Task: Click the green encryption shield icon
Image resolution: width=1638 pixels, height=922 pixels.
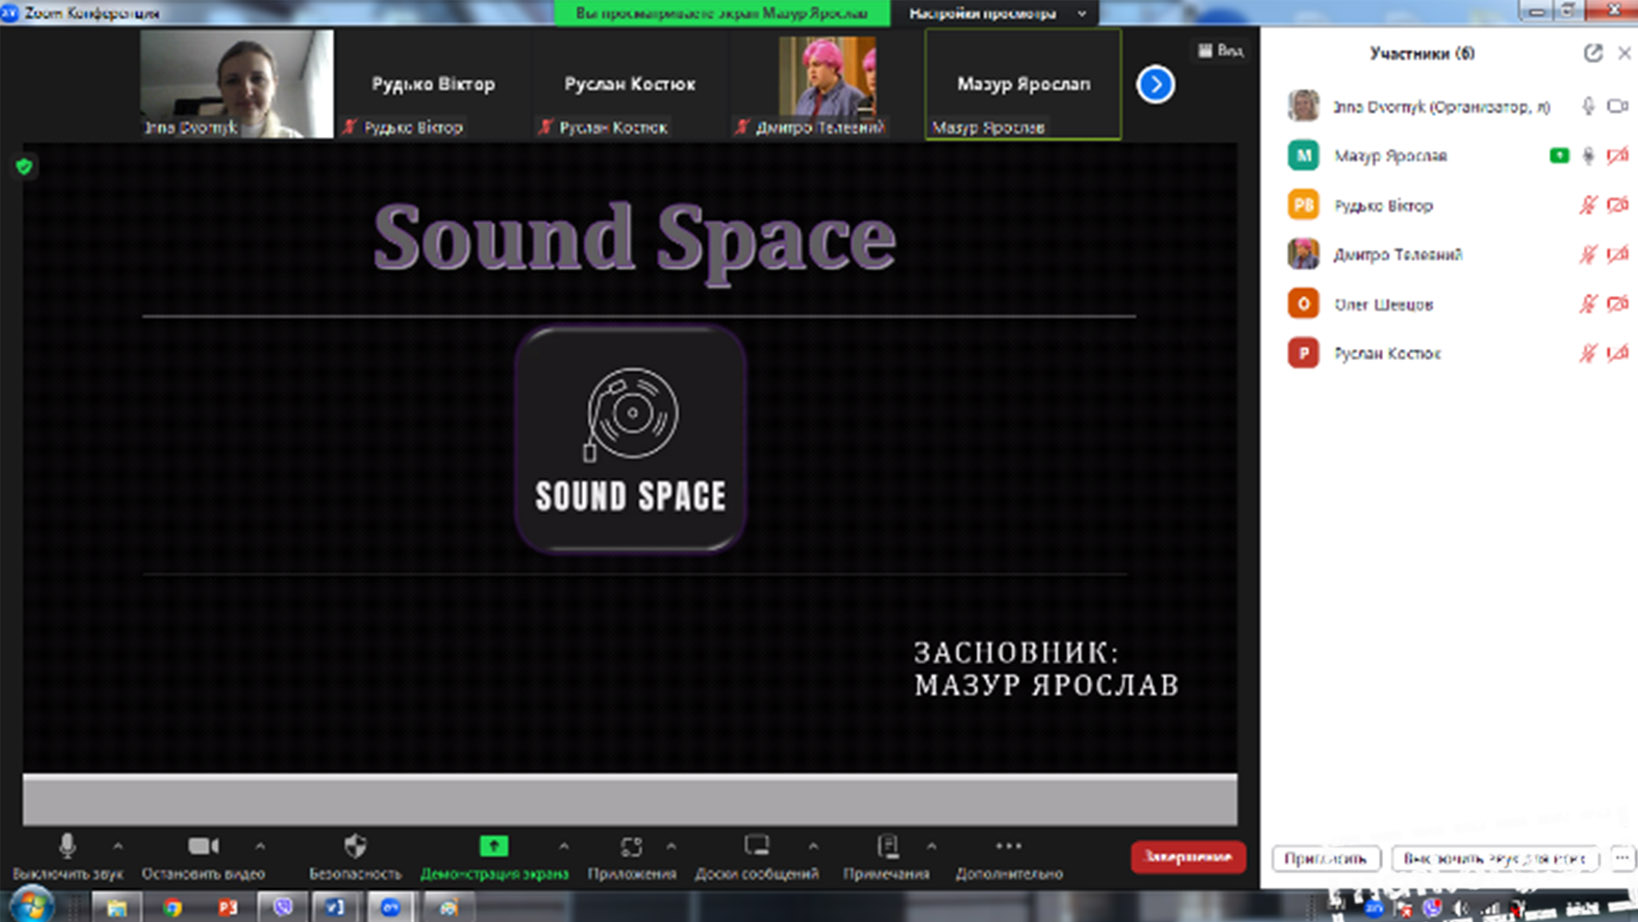Action: pos(24,167)
